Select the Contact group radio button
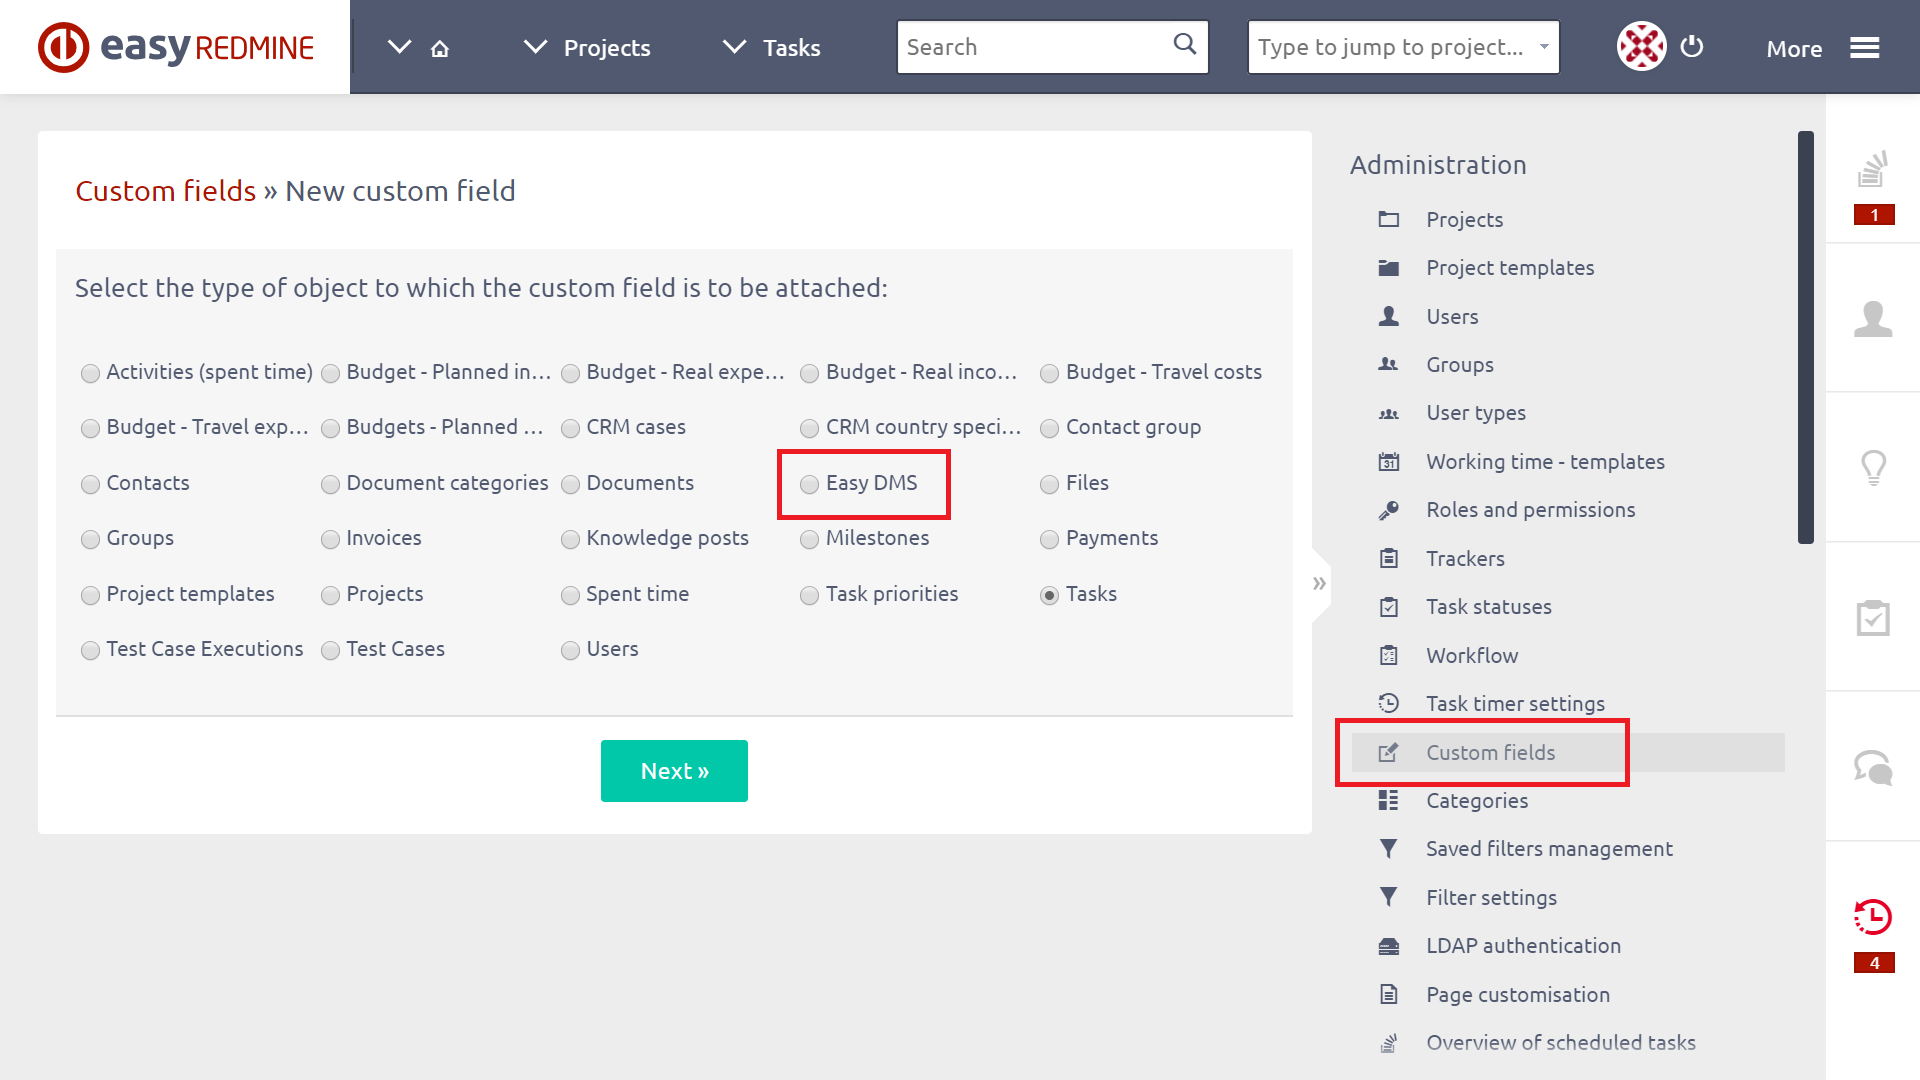Screen dimensions: 1920x1080 (1049, 428)
